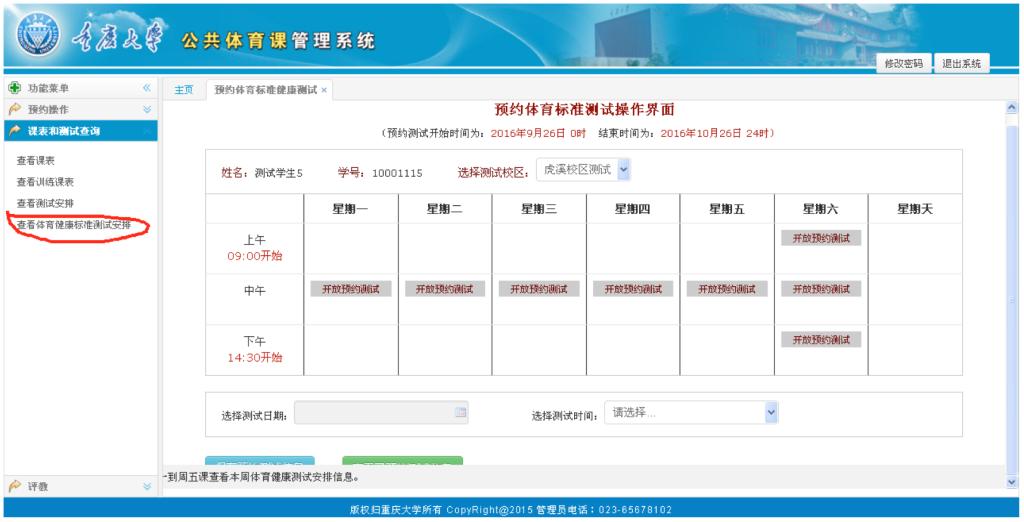Screen dimensions: 1024x522
Task: Click the arrow icon next to 预约操作
Action: [14, 110]
